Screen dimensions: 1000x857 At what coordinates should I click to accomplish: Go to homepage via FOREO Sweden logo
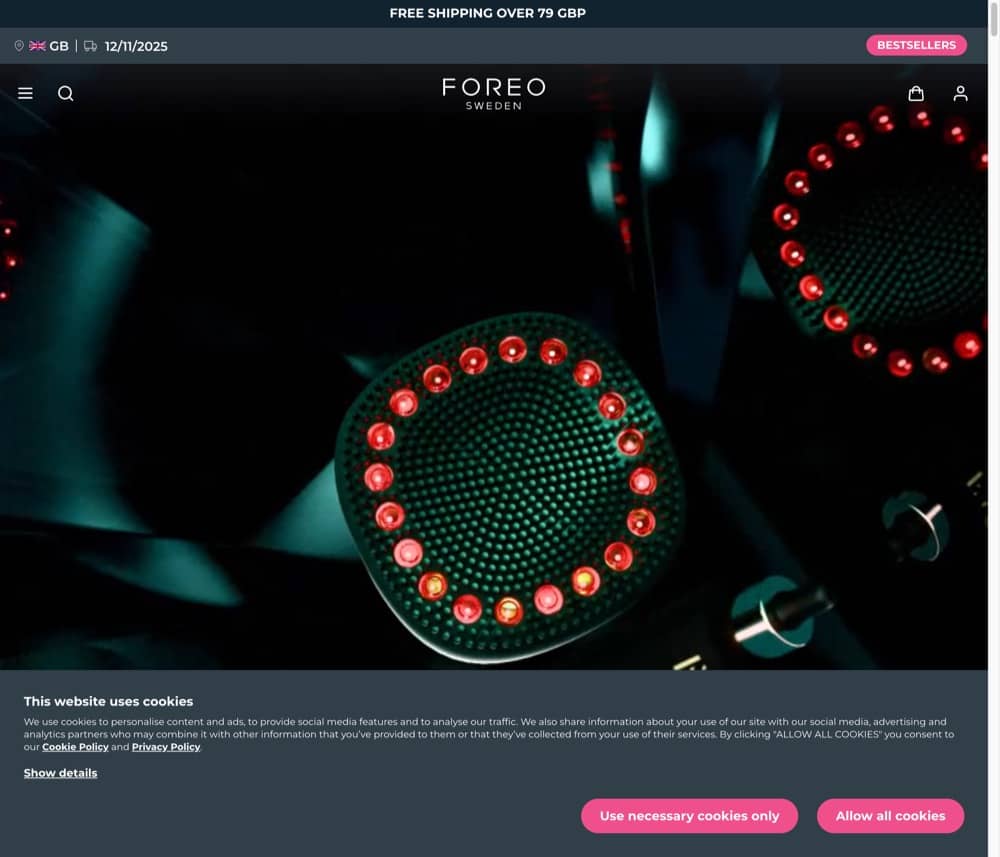(x=494, y=94)
